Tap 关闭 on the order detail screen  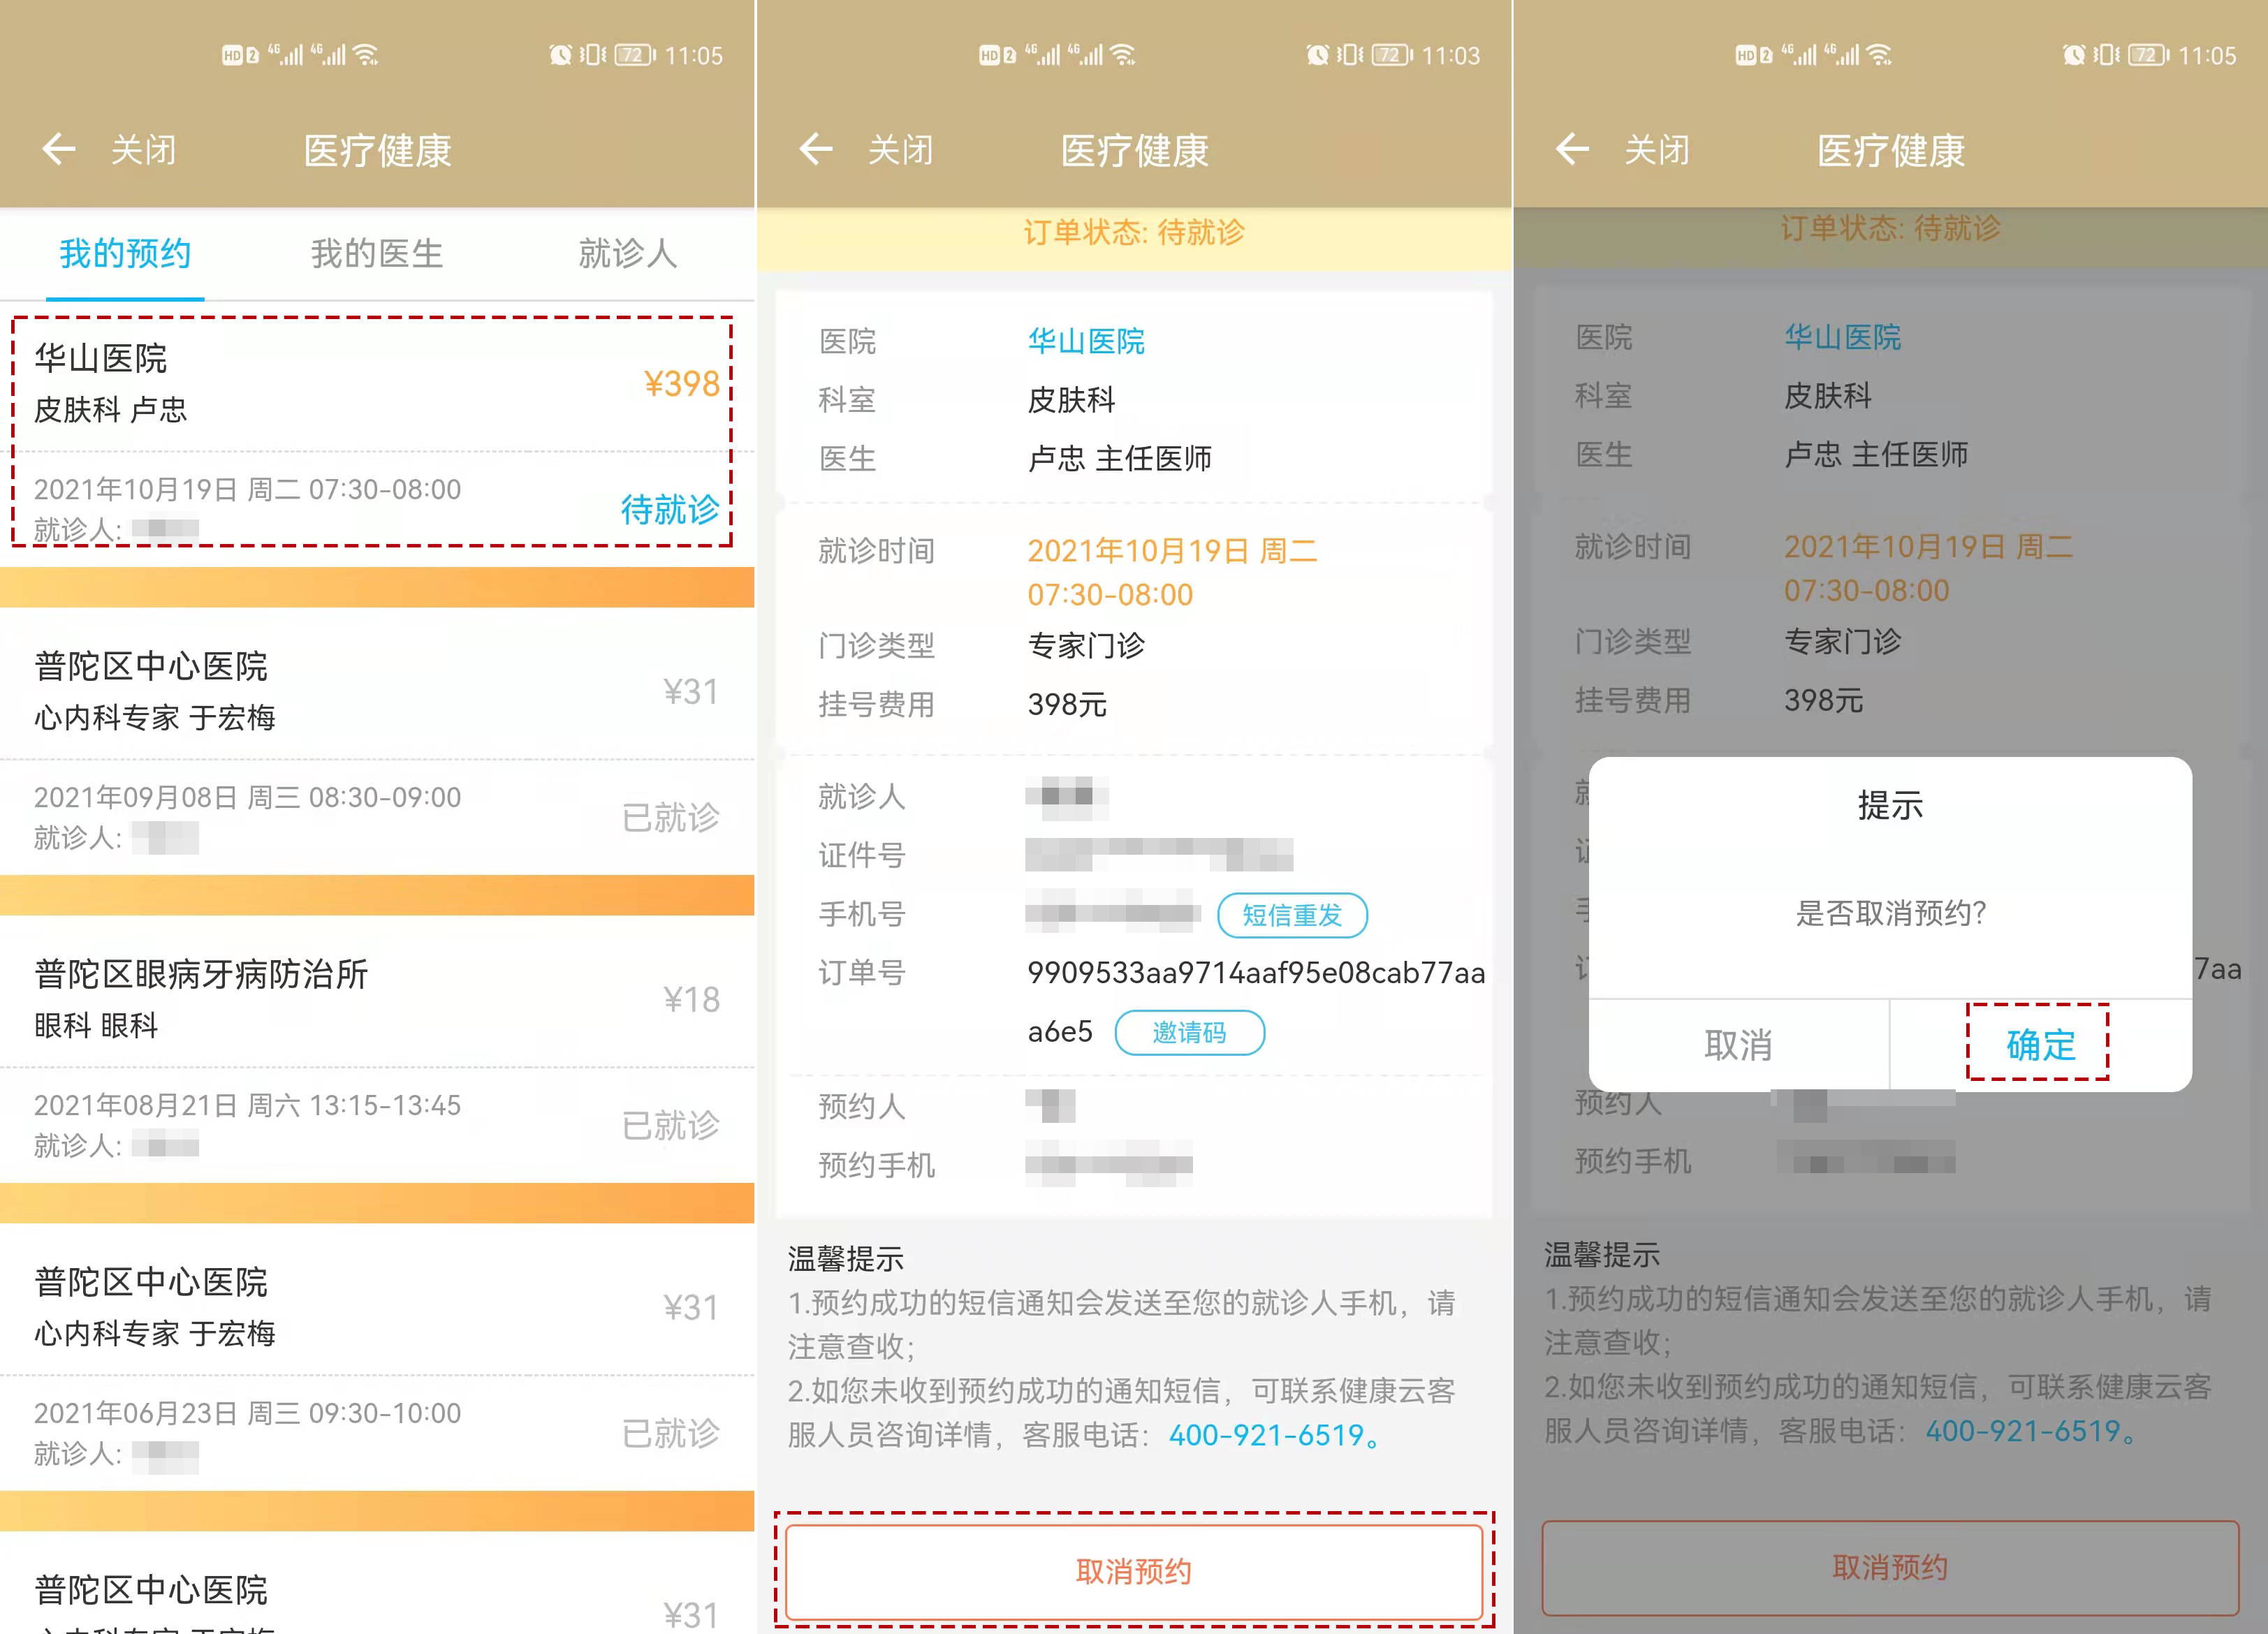coord(900,150)
